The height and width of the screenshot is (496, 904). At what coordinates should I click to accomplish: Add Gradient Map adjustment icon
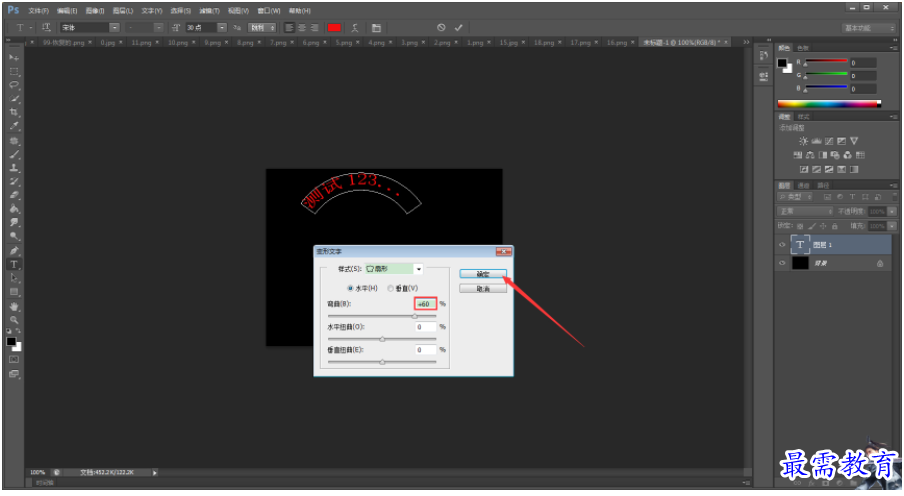coord(854,169)
